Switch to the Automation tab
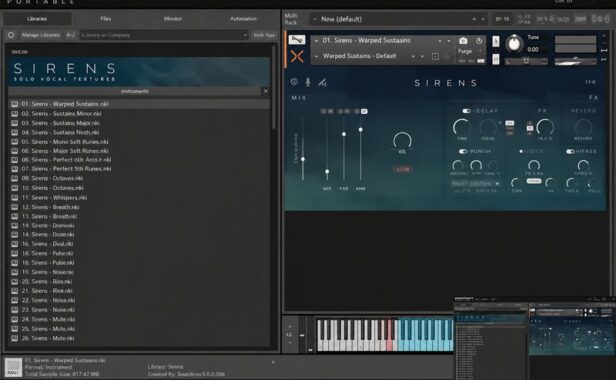The height and width of the screenshot is (380, 616). pos(243,19)
